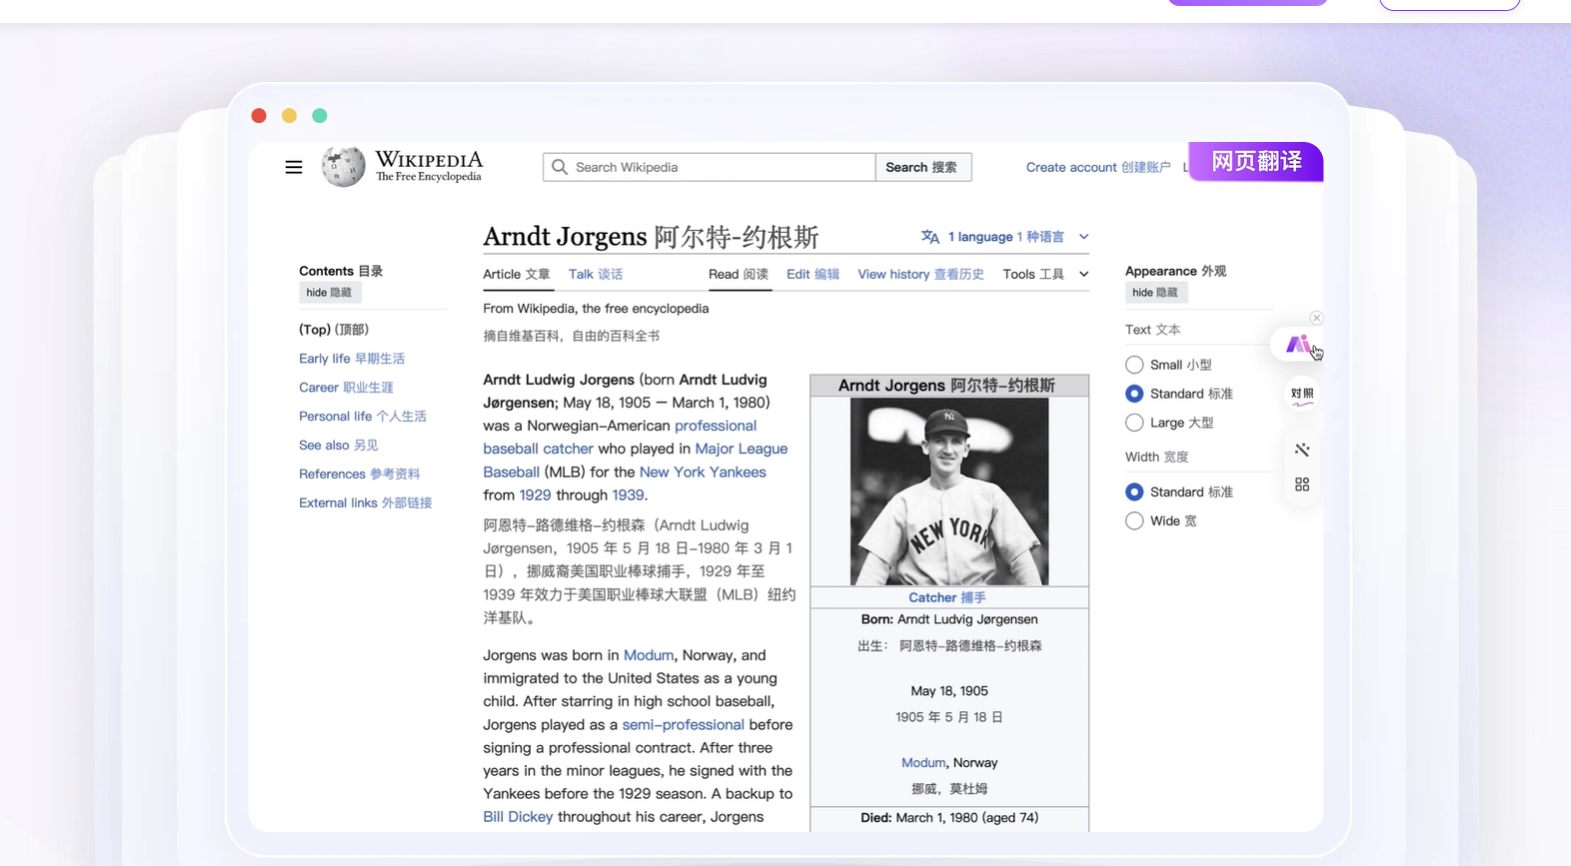1571x866 pixels.
Task: Open the hamburger main menu
Action: tap(293, 167)
